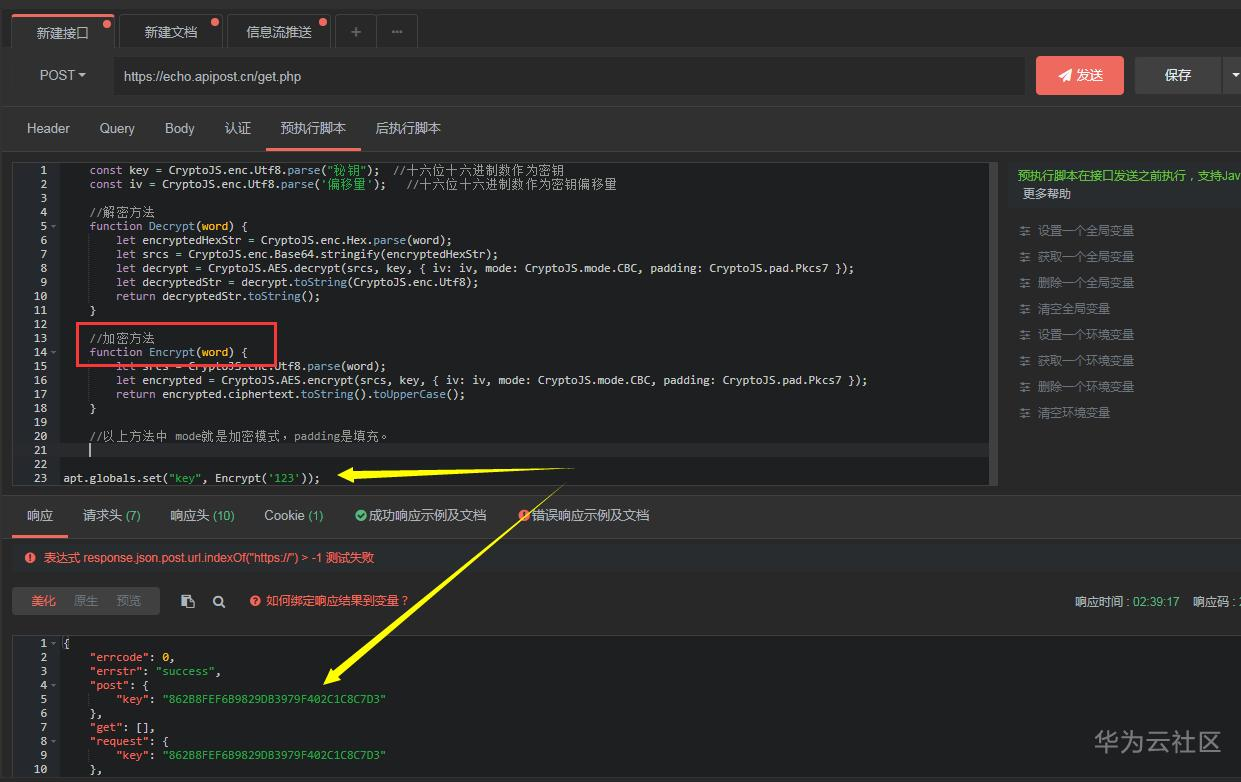Click the 发送 send button
Screen dimensions: 1241x782
pyautogui.click(x=1080, y=75)
